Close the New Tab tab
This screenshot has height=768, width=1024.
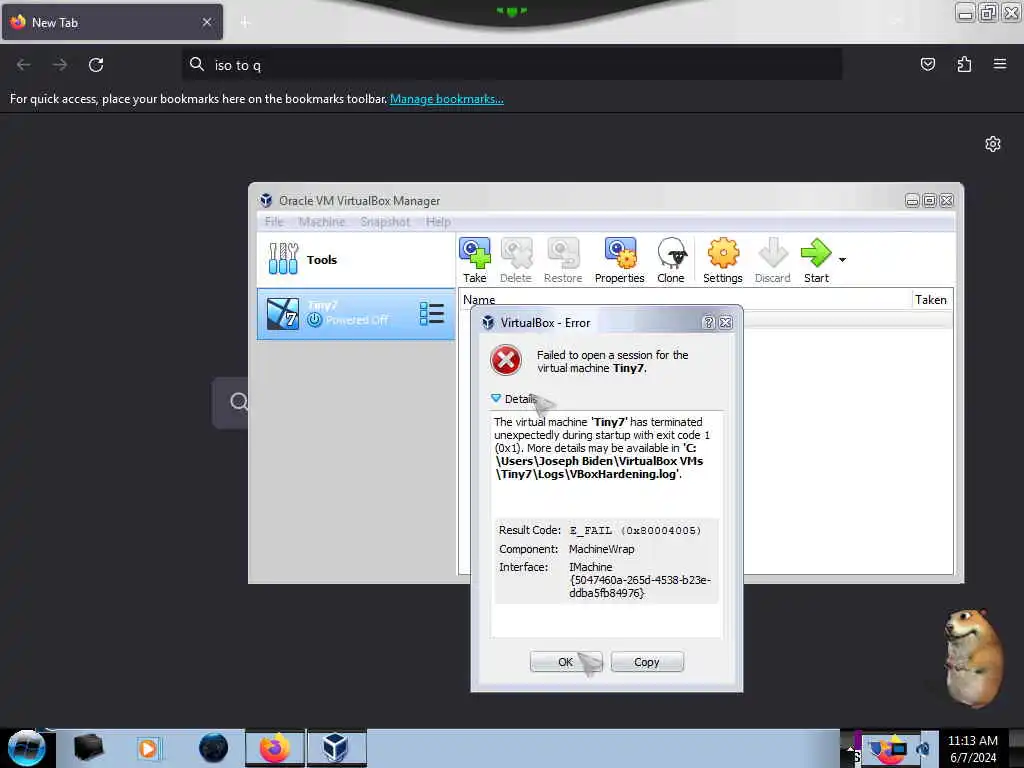tap(206, 22)
